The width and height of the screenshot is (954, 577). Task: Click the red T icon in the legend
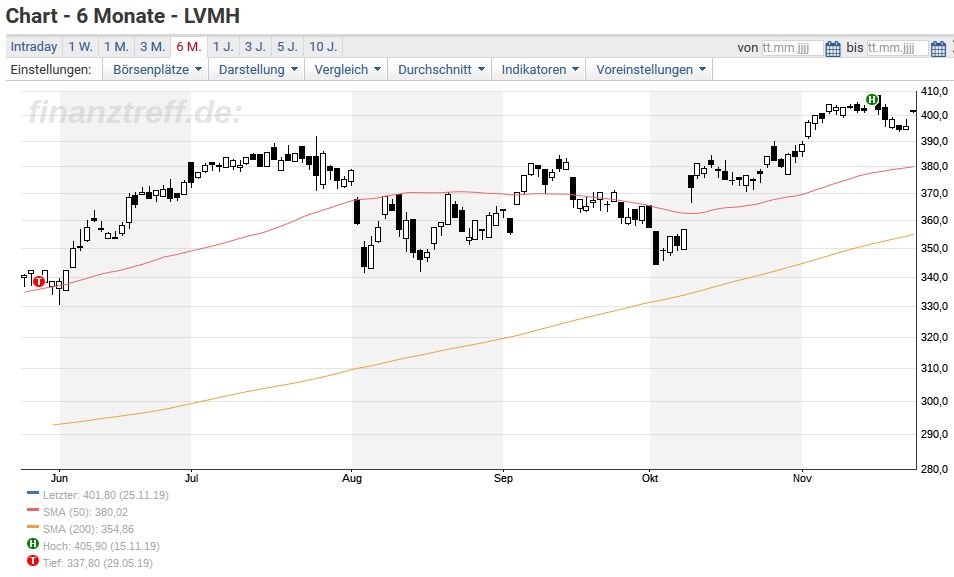tap(33, 561)
